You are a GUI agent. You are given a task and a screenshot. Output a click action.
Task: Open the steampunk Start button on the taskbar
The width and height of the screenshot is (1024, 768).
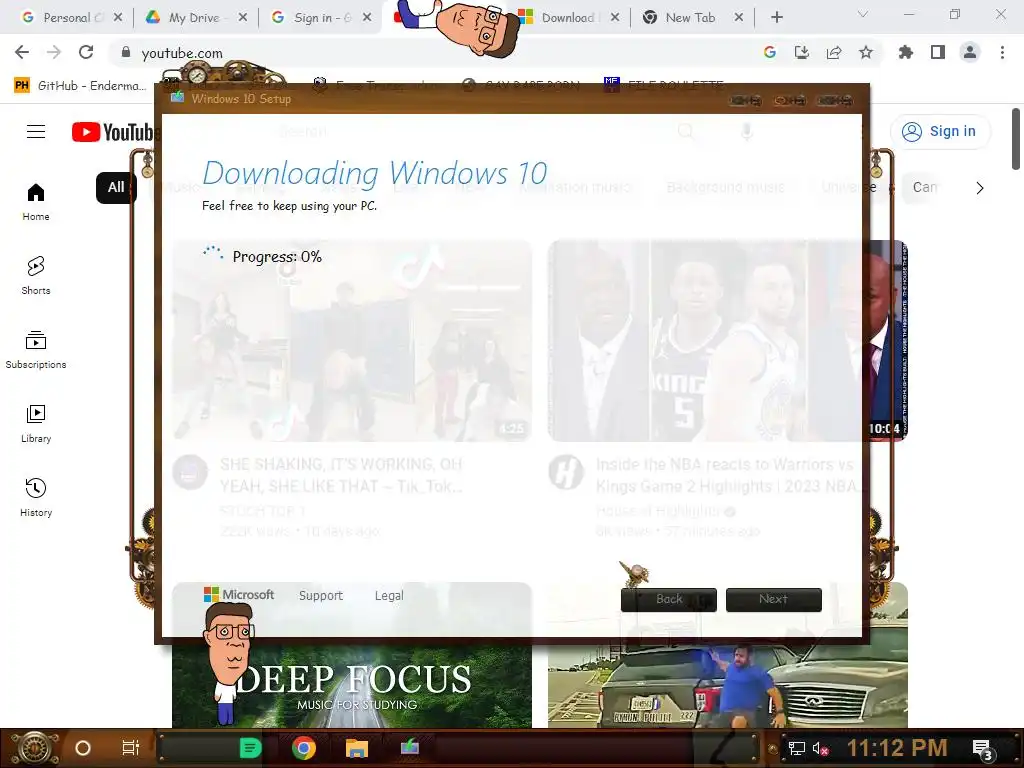tap(35, 748)
